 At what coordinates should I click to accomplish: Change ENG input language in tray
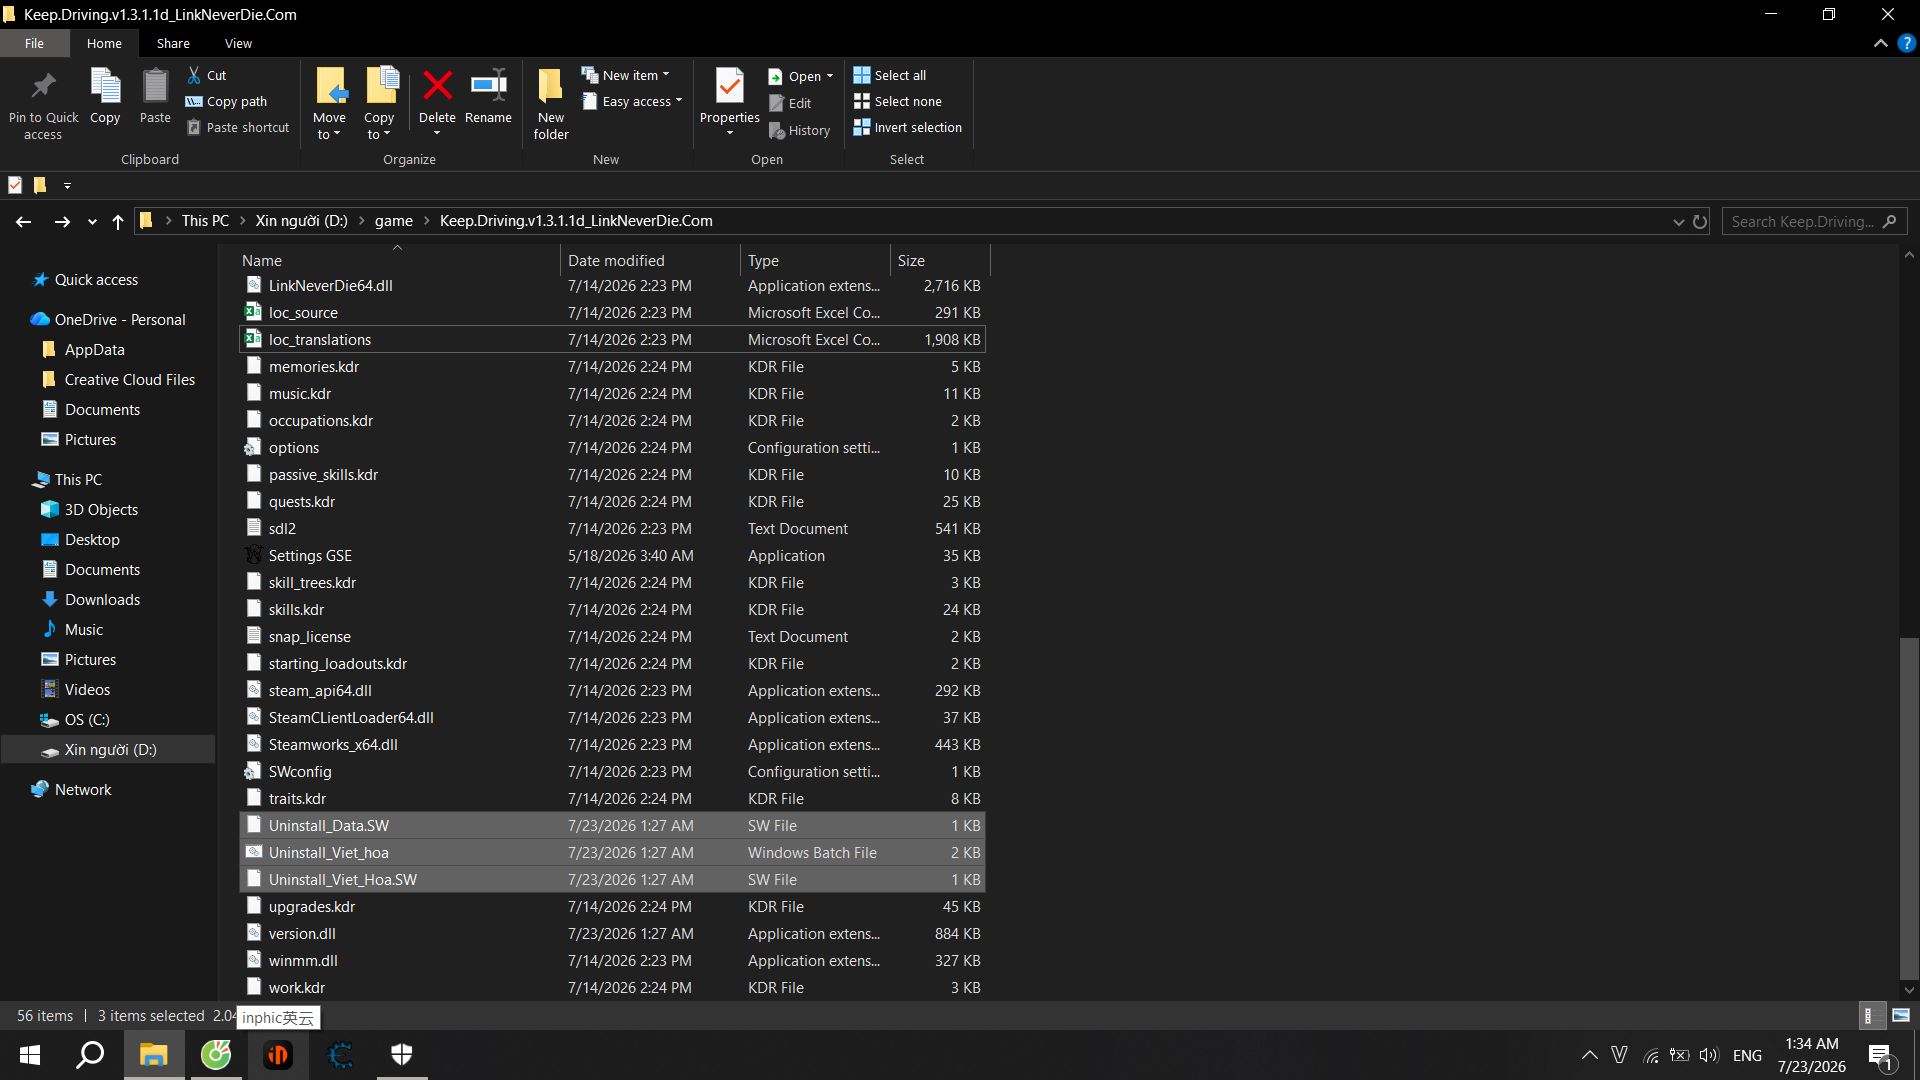1747,1055
